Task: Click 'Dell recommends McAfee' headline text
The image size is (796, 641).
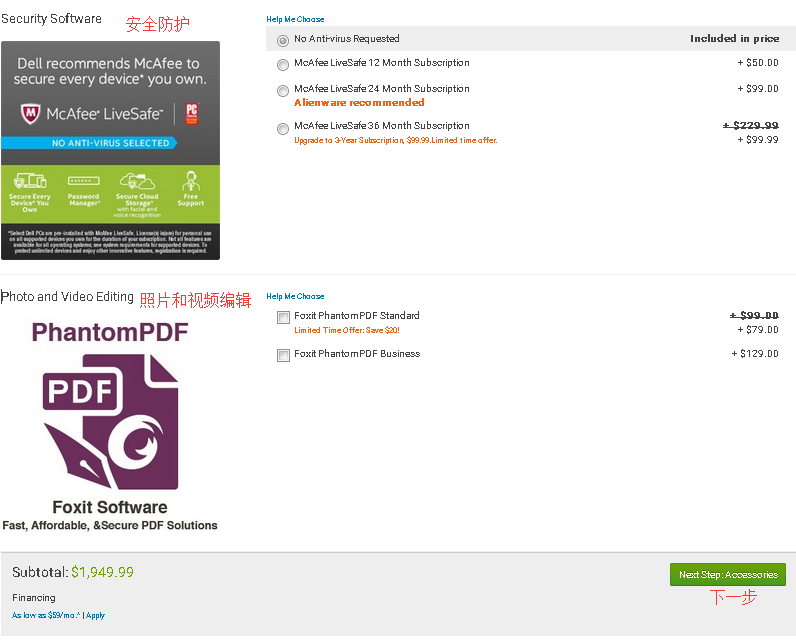Action: pyautogui.click(x=110, y=71)
